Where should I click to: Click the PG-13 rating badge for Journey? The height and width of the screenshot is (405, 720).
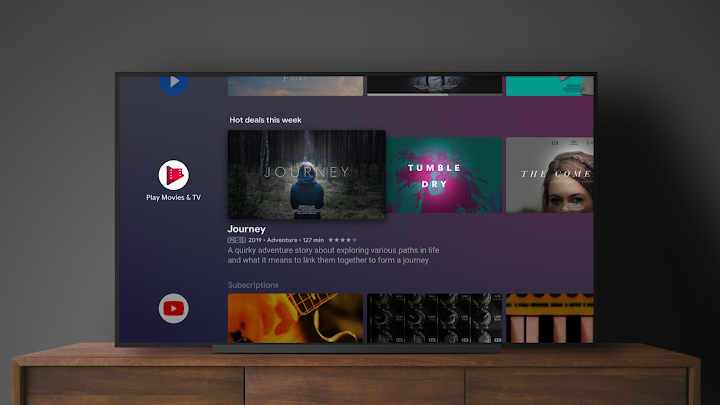coord(236,240)
